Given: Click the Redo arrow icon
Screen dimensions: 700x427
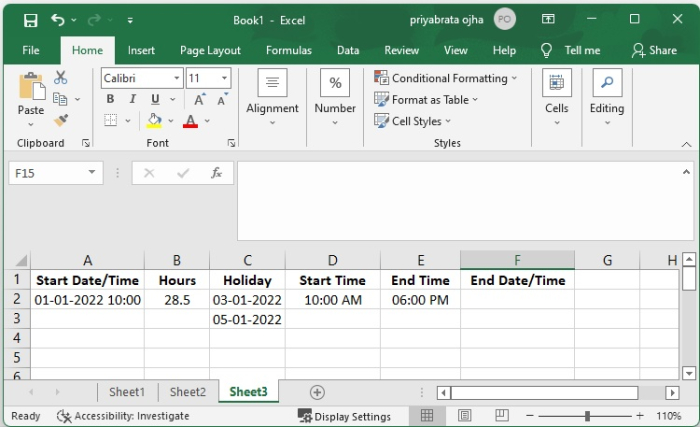Looking at the screenshot, I should pyautogui.click(x=94, y=20).
